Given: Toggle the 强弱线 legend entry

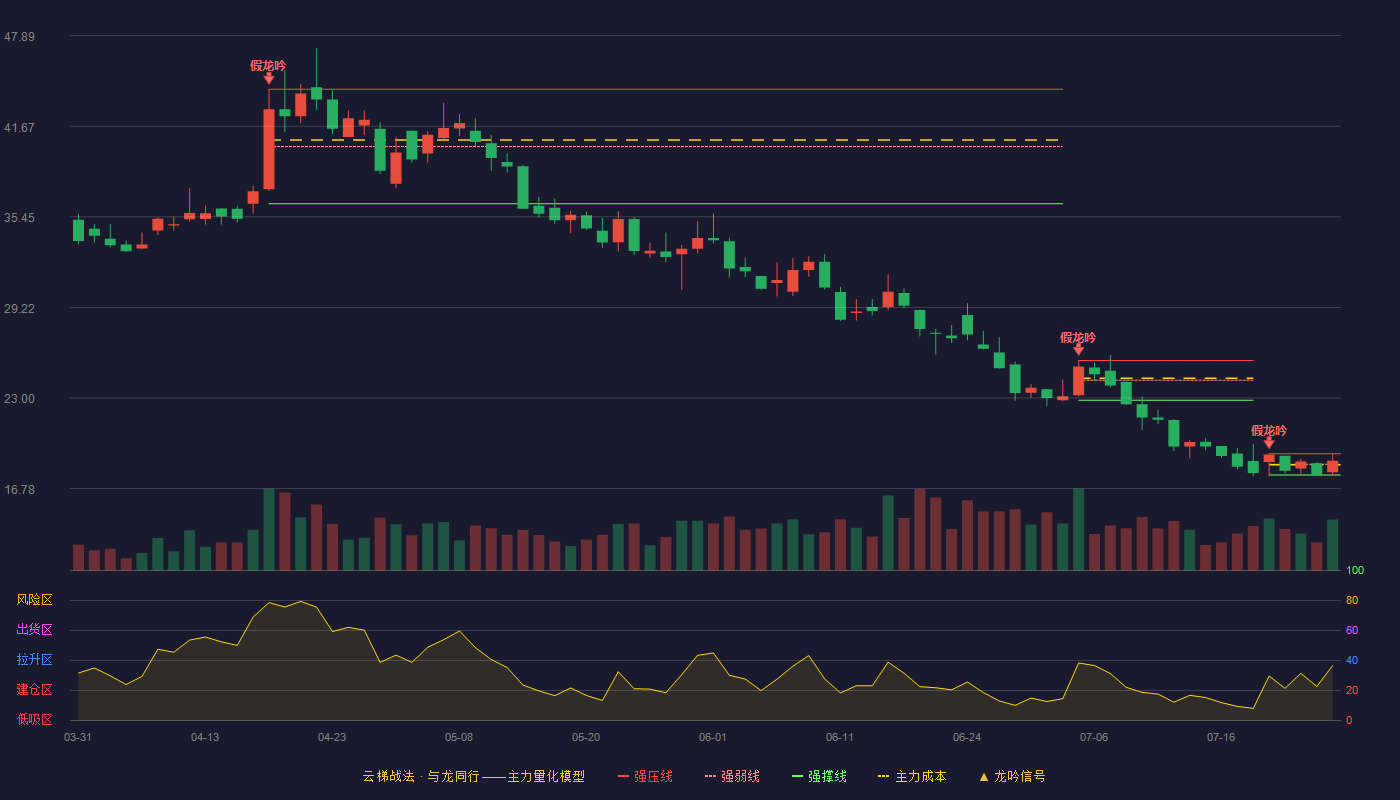Looking at the screenshot, I should click(732, 776).
